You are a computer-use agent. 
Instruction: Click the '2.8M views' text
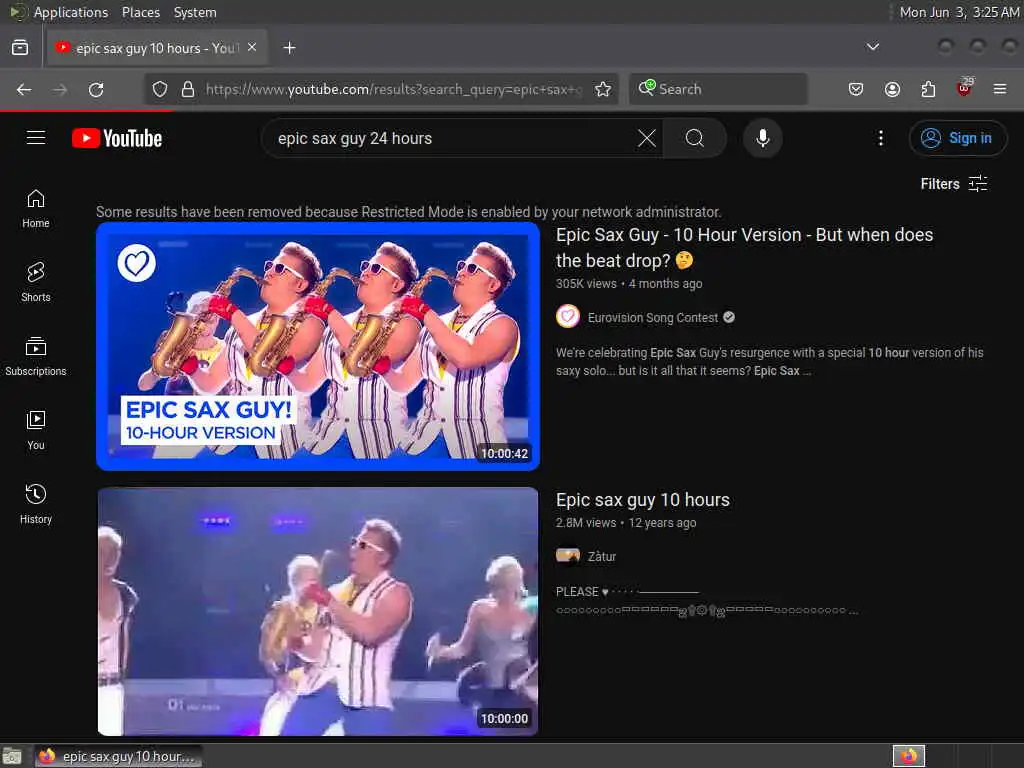pyautogui.click(x=586, y=523)
